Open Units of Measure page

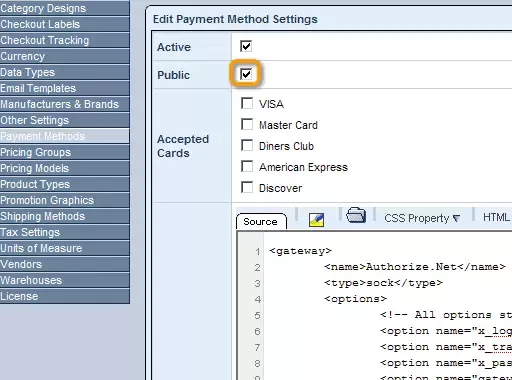point(65,248)
